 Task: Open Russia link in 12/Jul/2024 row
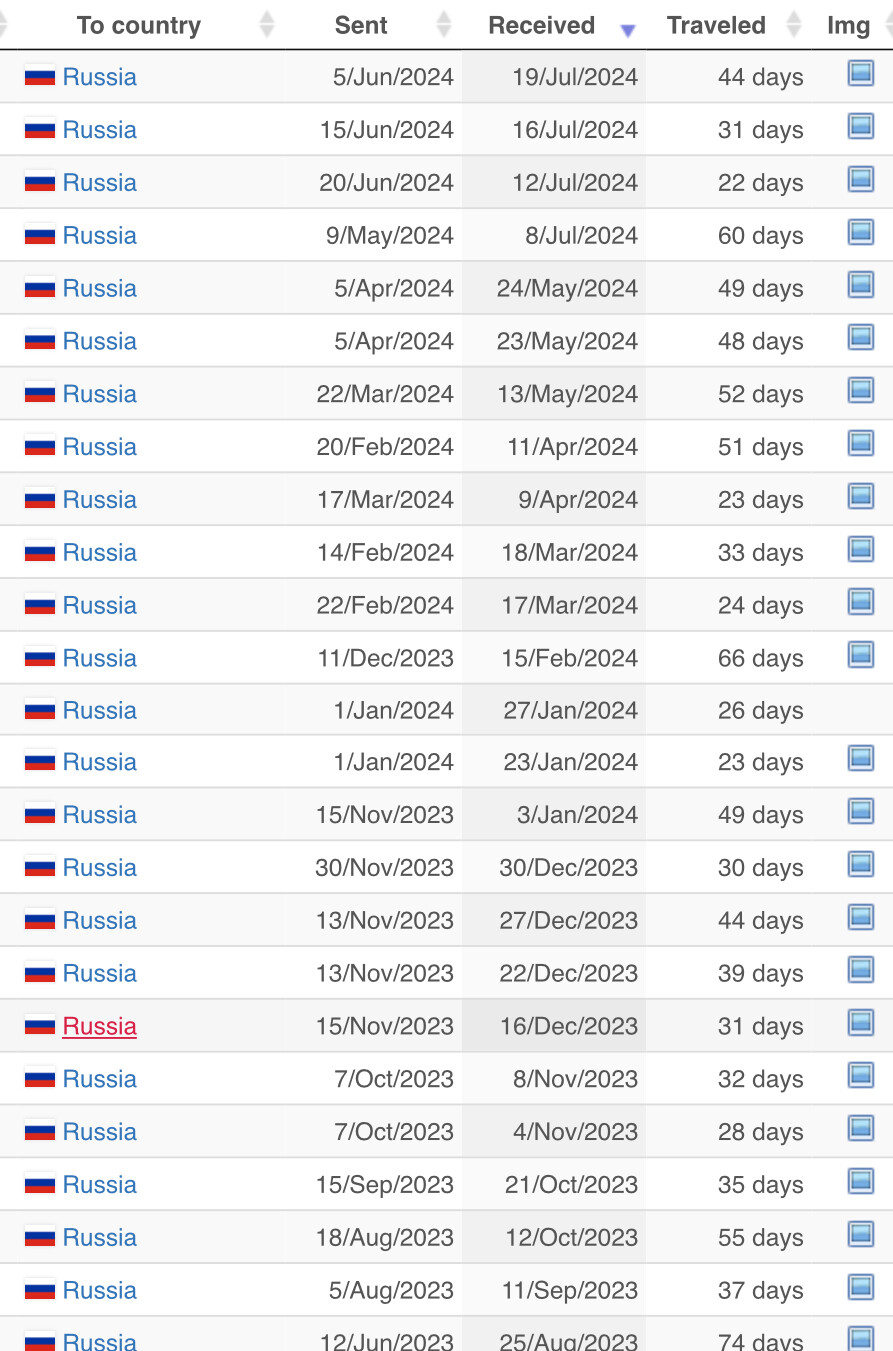[99, 183]
